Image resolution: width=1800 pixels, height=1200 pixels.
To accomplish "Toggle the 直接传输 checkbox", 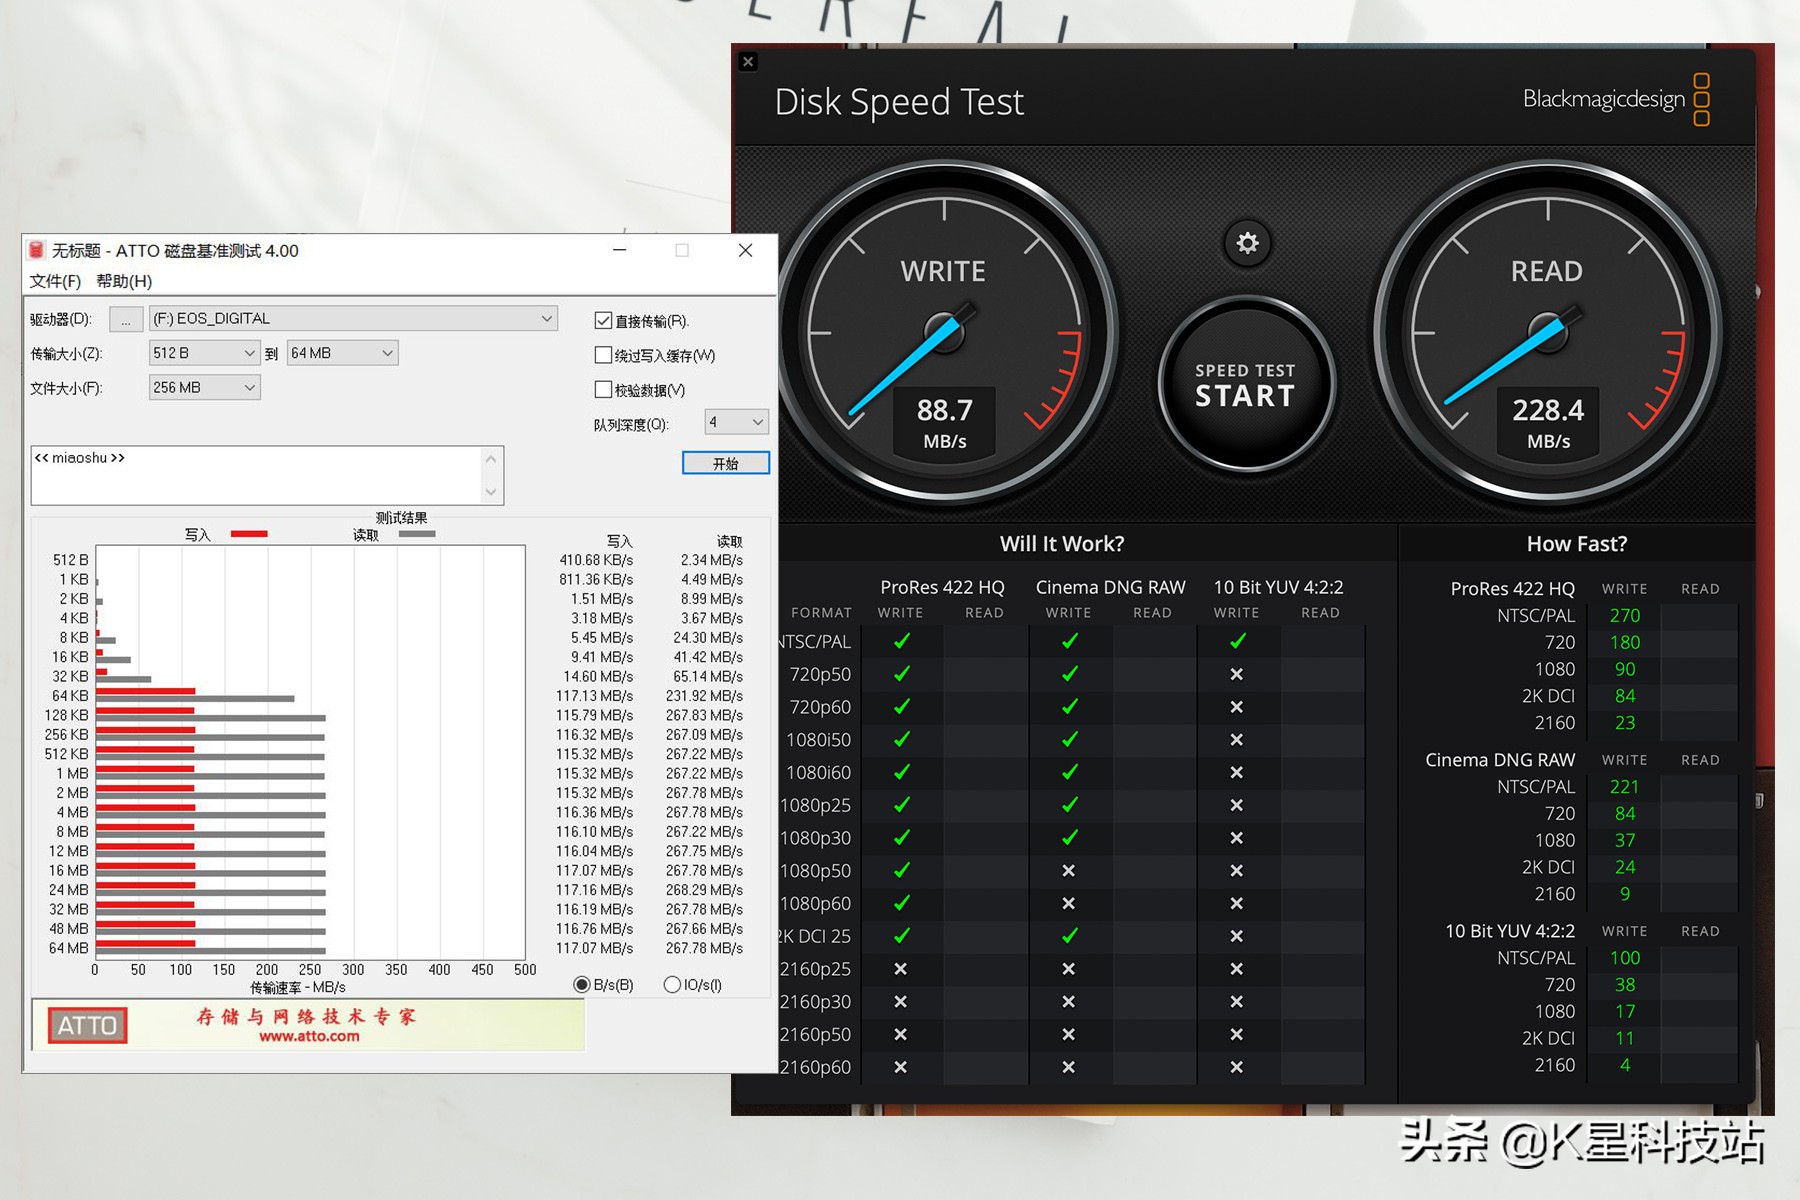I will point(603,321).
